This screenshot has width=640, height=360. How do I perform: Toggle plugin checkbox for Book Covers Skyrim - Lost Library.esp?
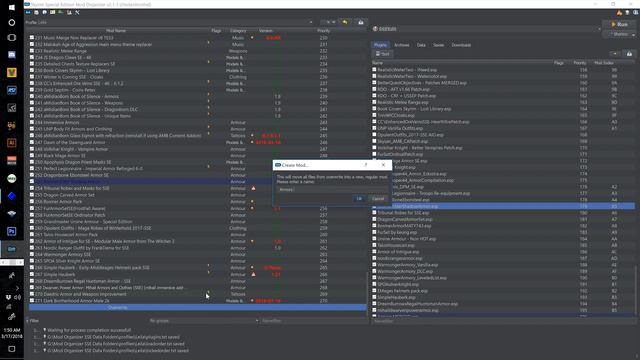tap(374, 109)
